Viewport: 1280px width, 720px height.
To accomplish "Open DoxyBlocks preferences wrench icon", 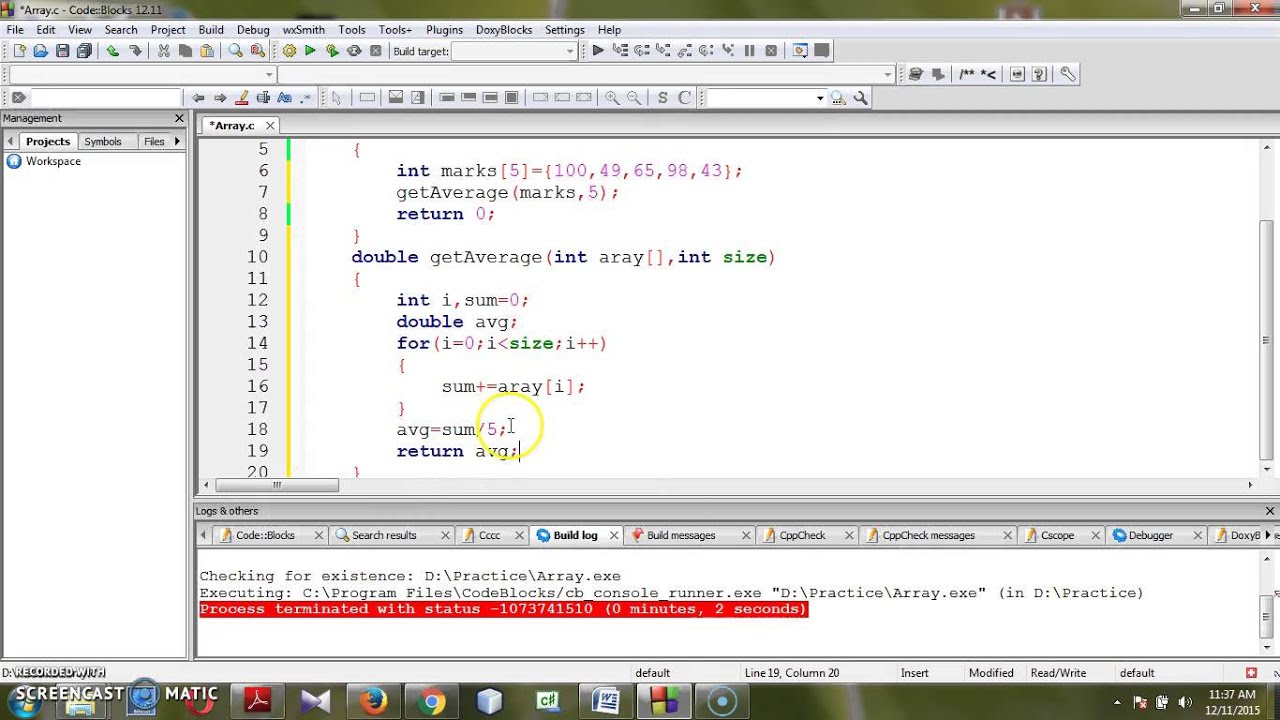I will click(x=1067, y=74).
